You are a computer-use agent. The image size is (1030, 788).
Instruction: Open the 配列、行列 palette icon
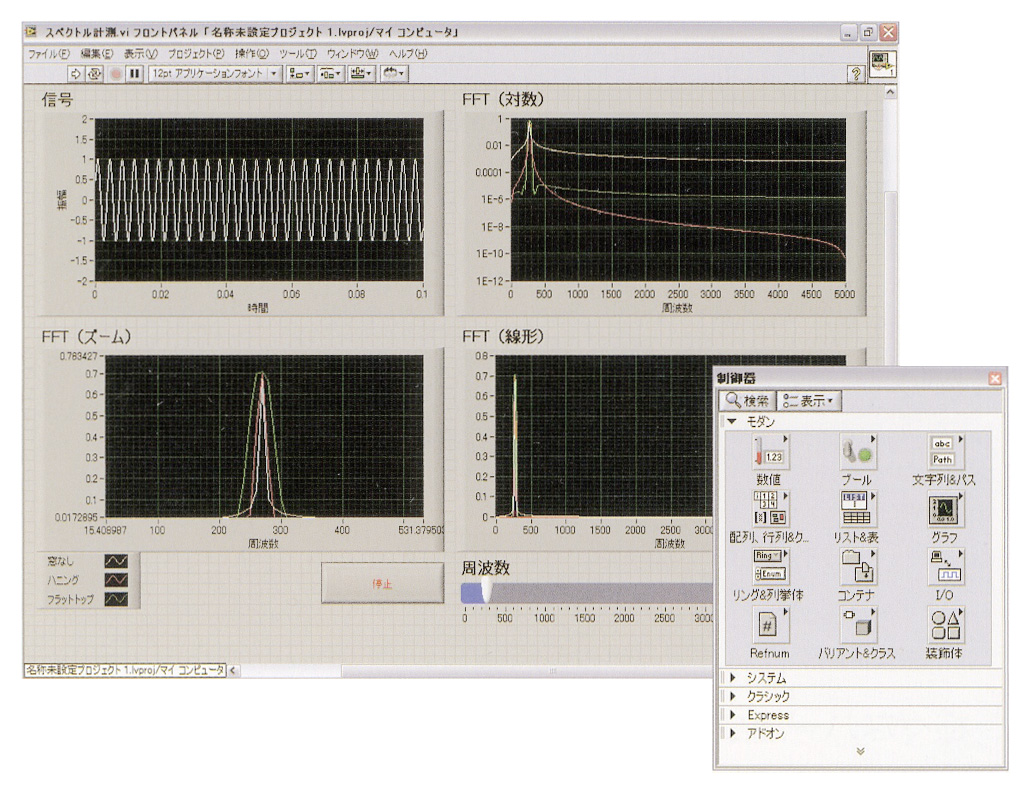tap(769, 509)
